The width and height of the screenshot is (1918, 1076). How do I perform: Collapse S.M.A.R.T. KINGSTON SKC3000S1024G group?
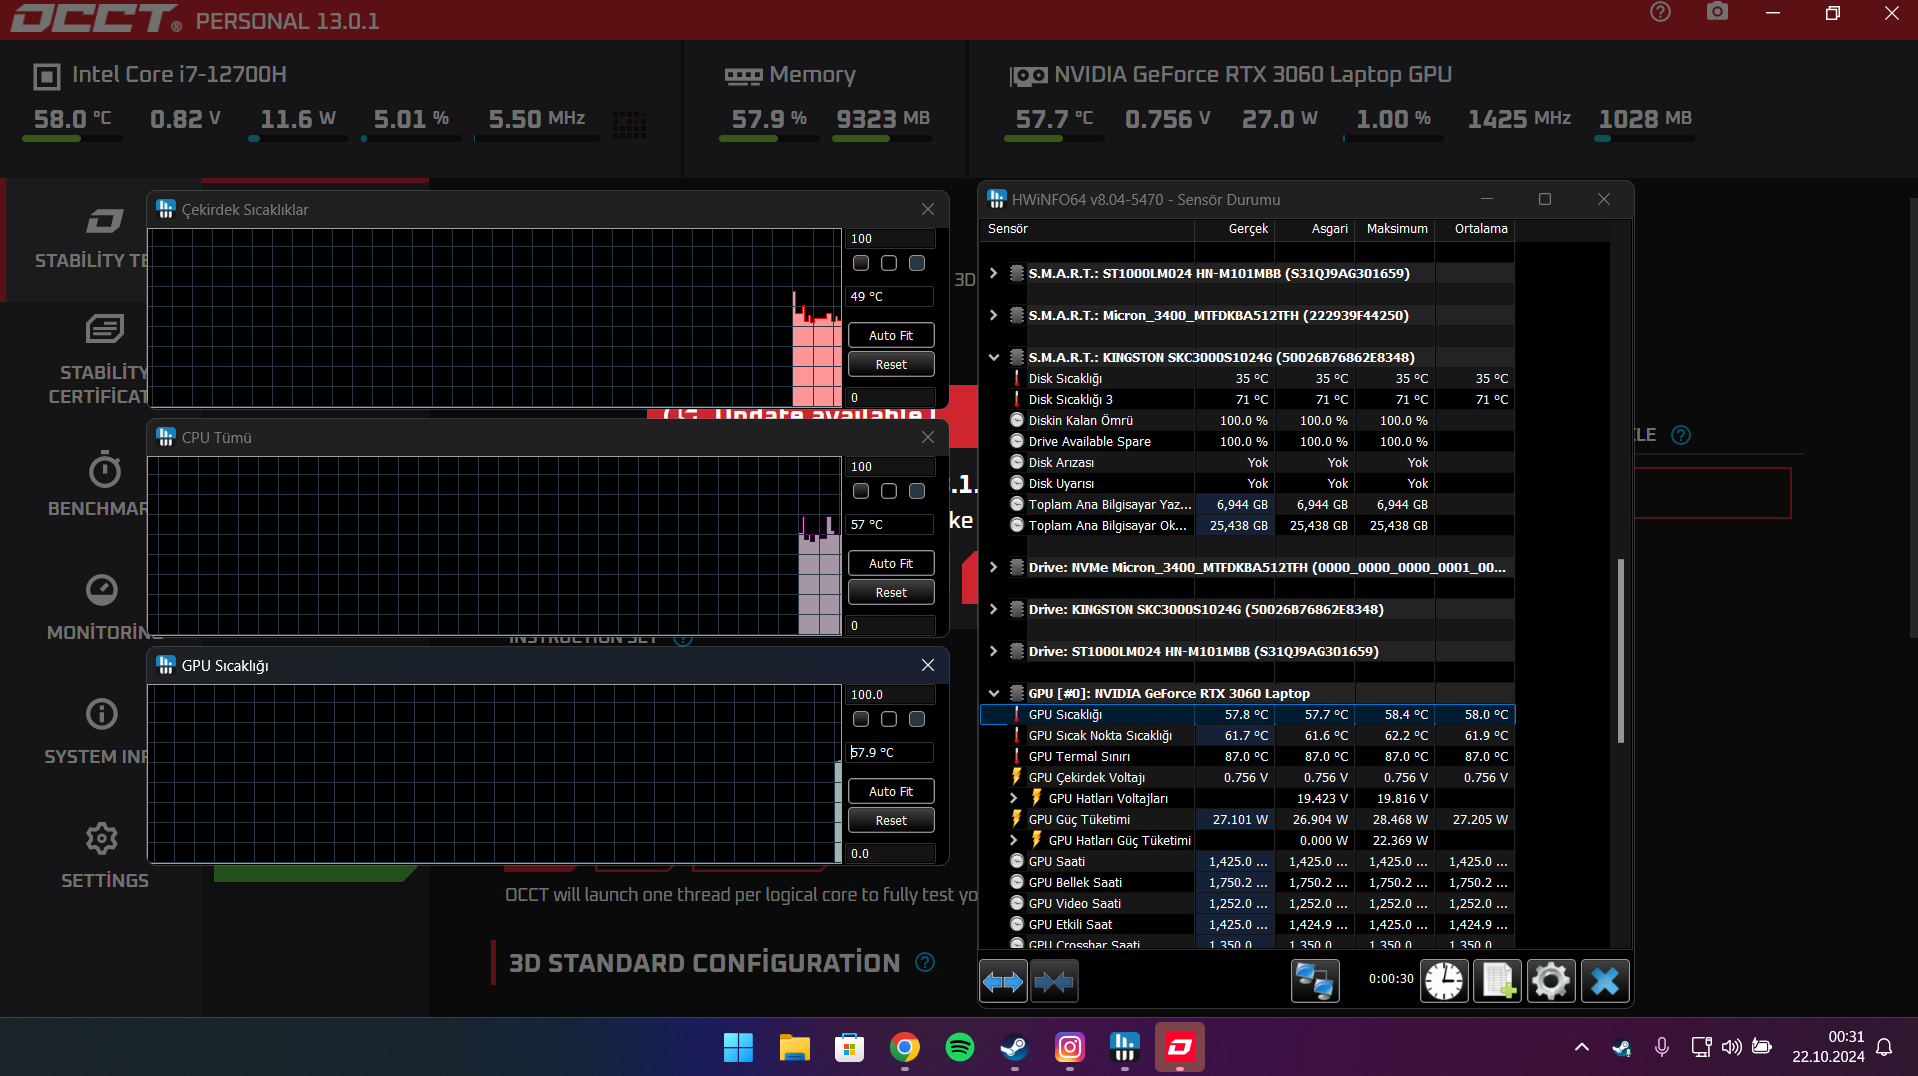(x=993, y=357)
